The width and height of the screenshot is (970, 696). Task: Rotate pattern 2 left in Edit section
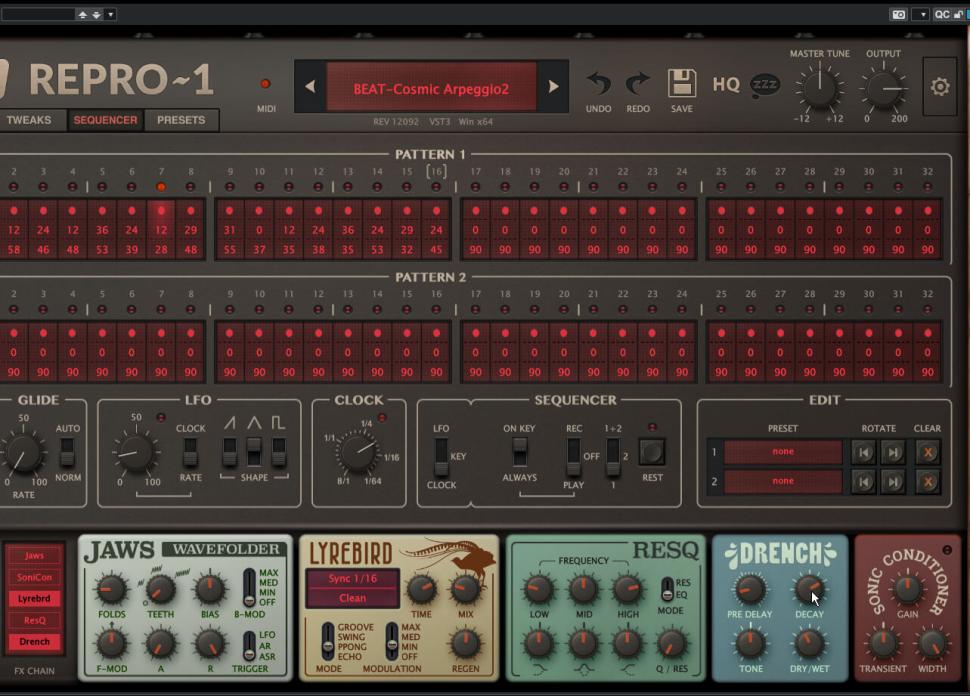(864, 481)
